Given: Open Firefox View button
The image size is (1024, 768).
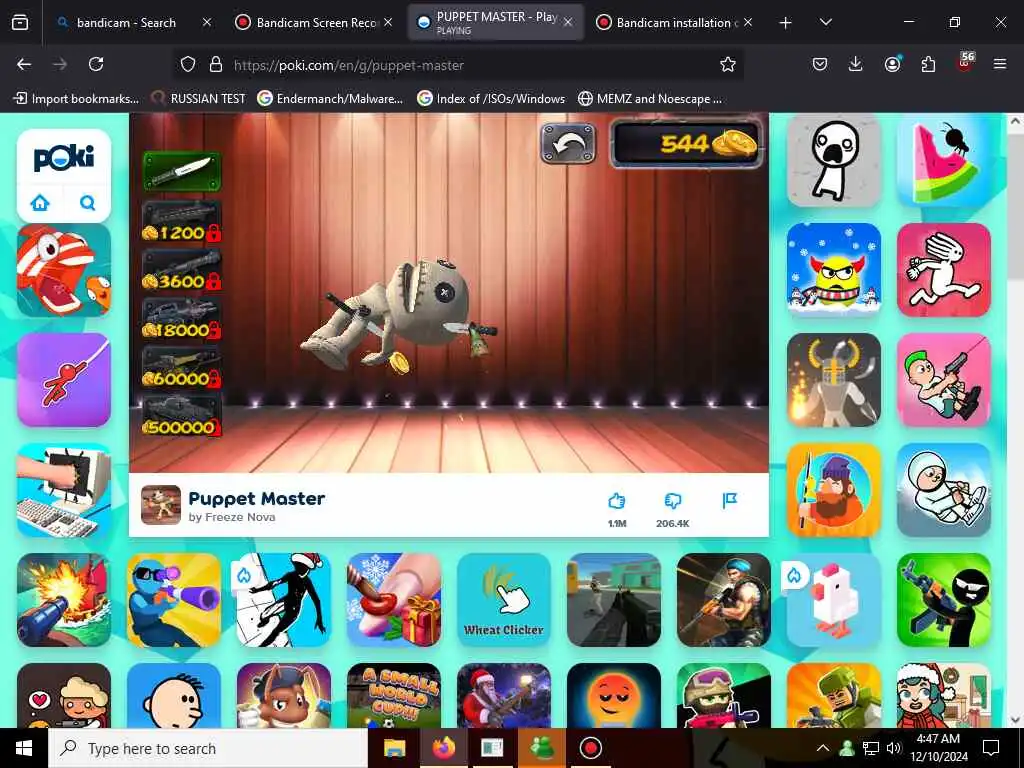Looking at the screenshot, I should tap(20, 23).
